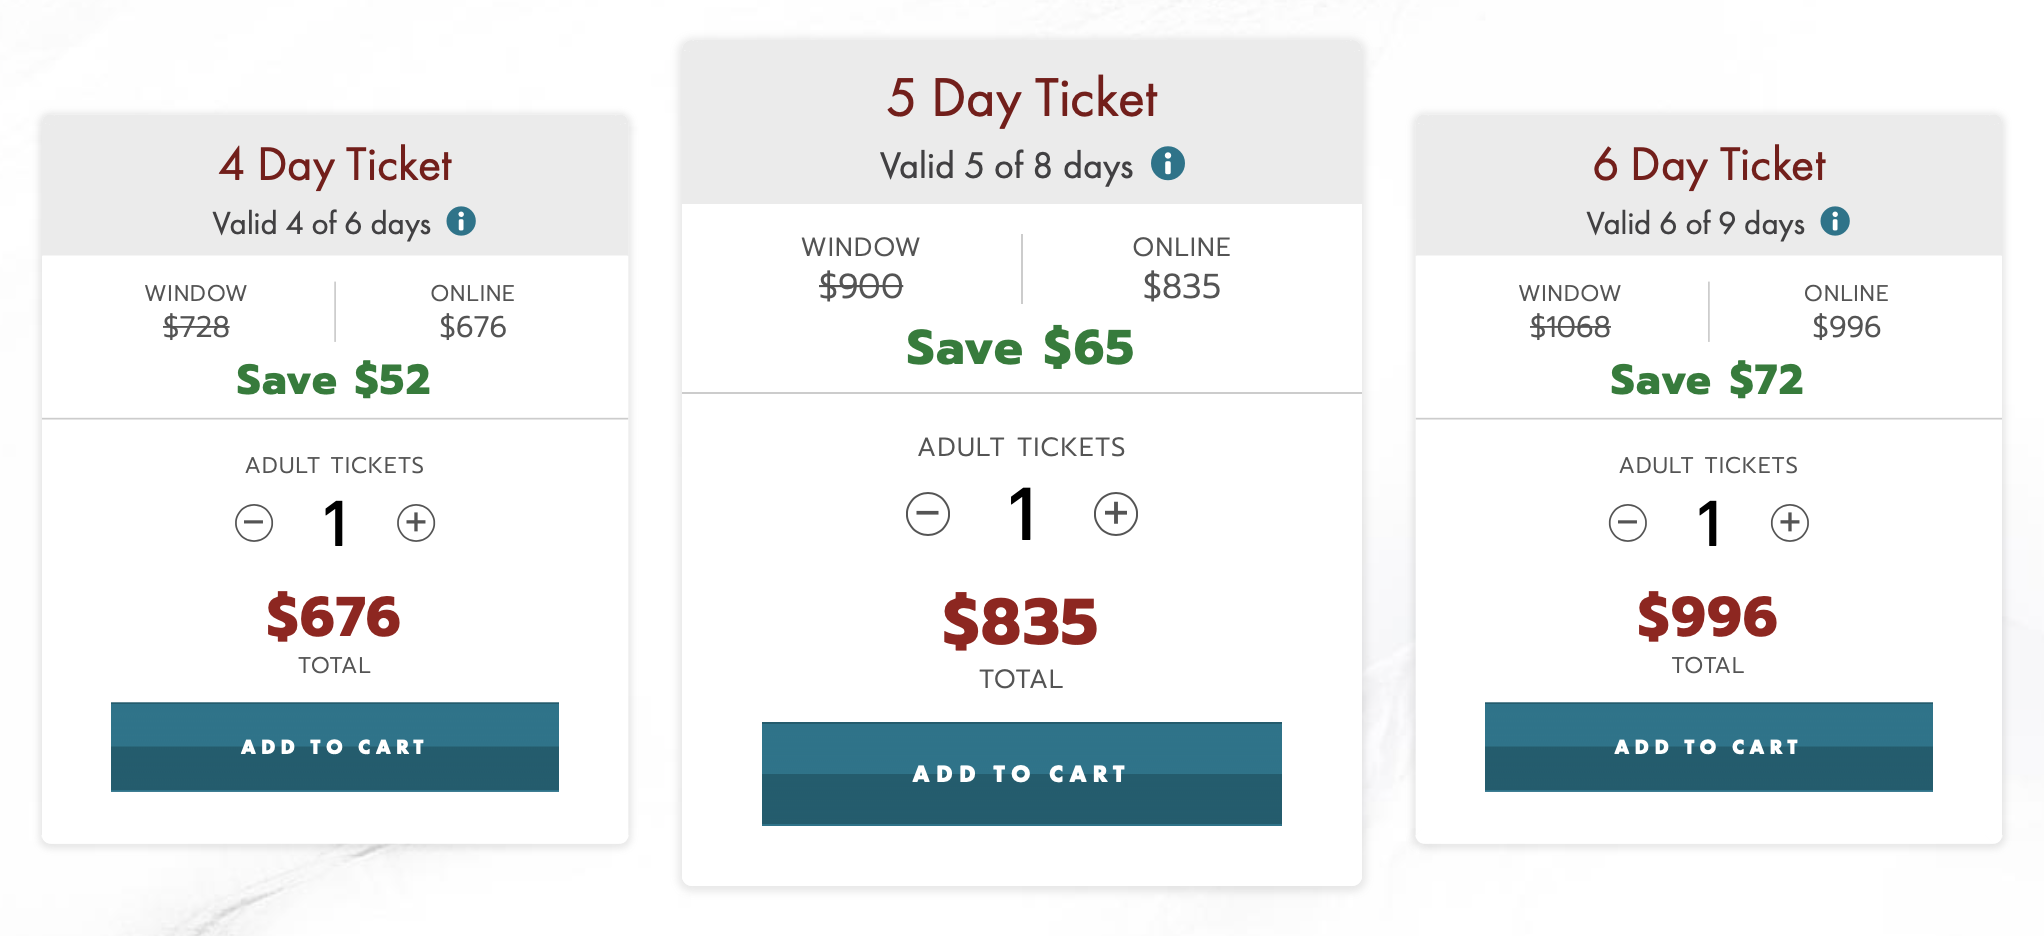Click info icon beside Valid 4 of 6 days
The image size is (2044, 936).
point(461,221)
